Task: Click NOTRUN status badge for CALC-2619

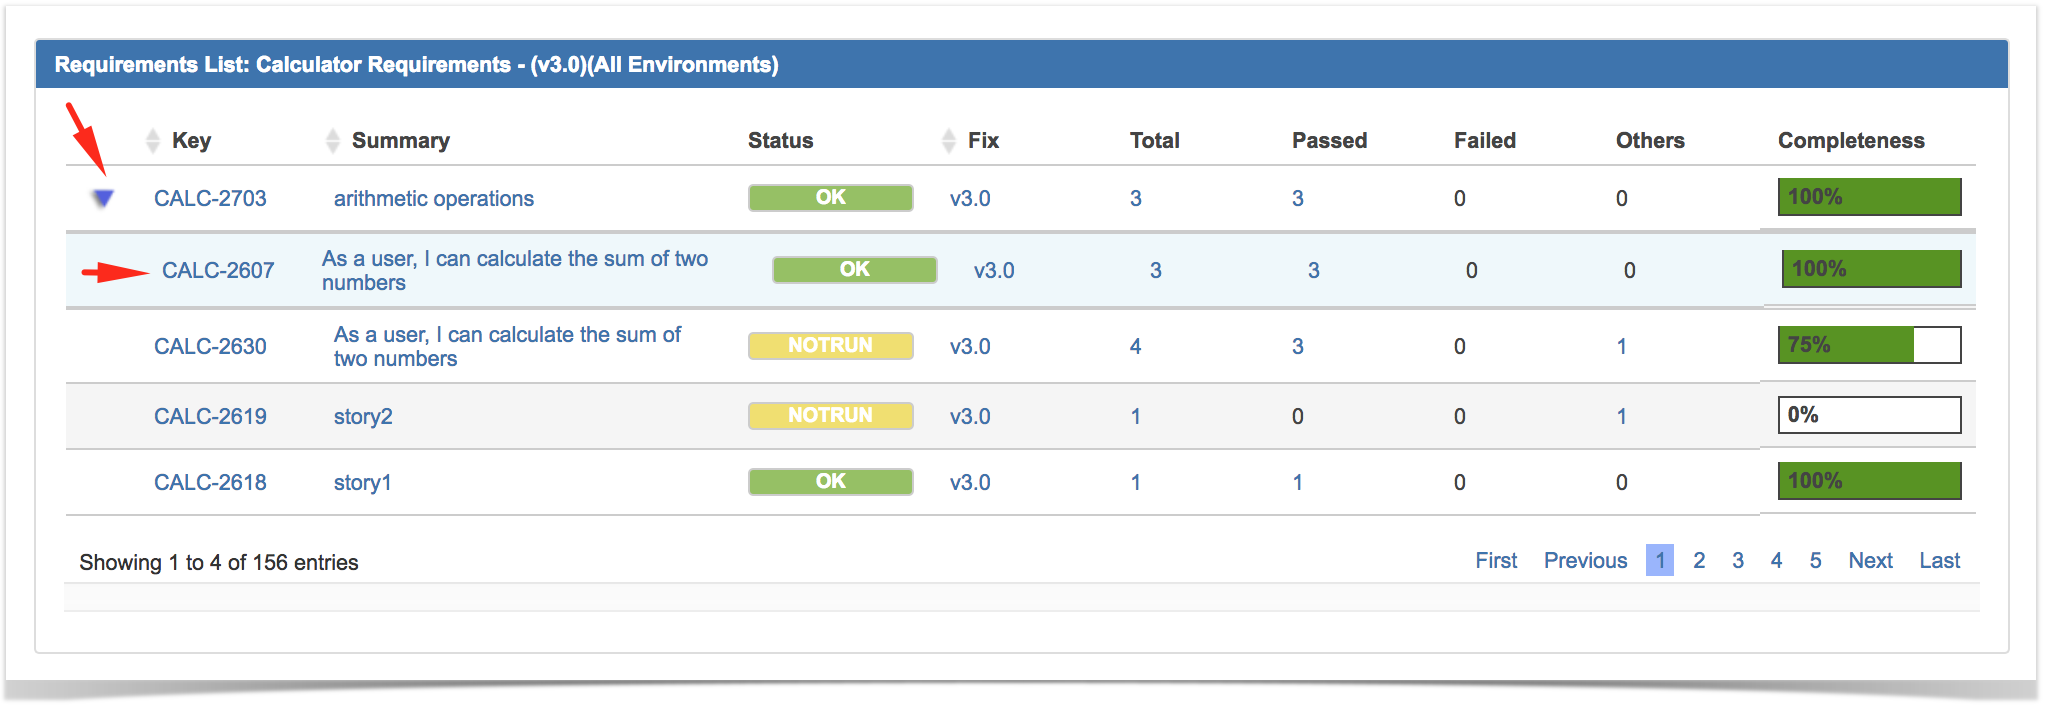Action: tap(830, 415)
